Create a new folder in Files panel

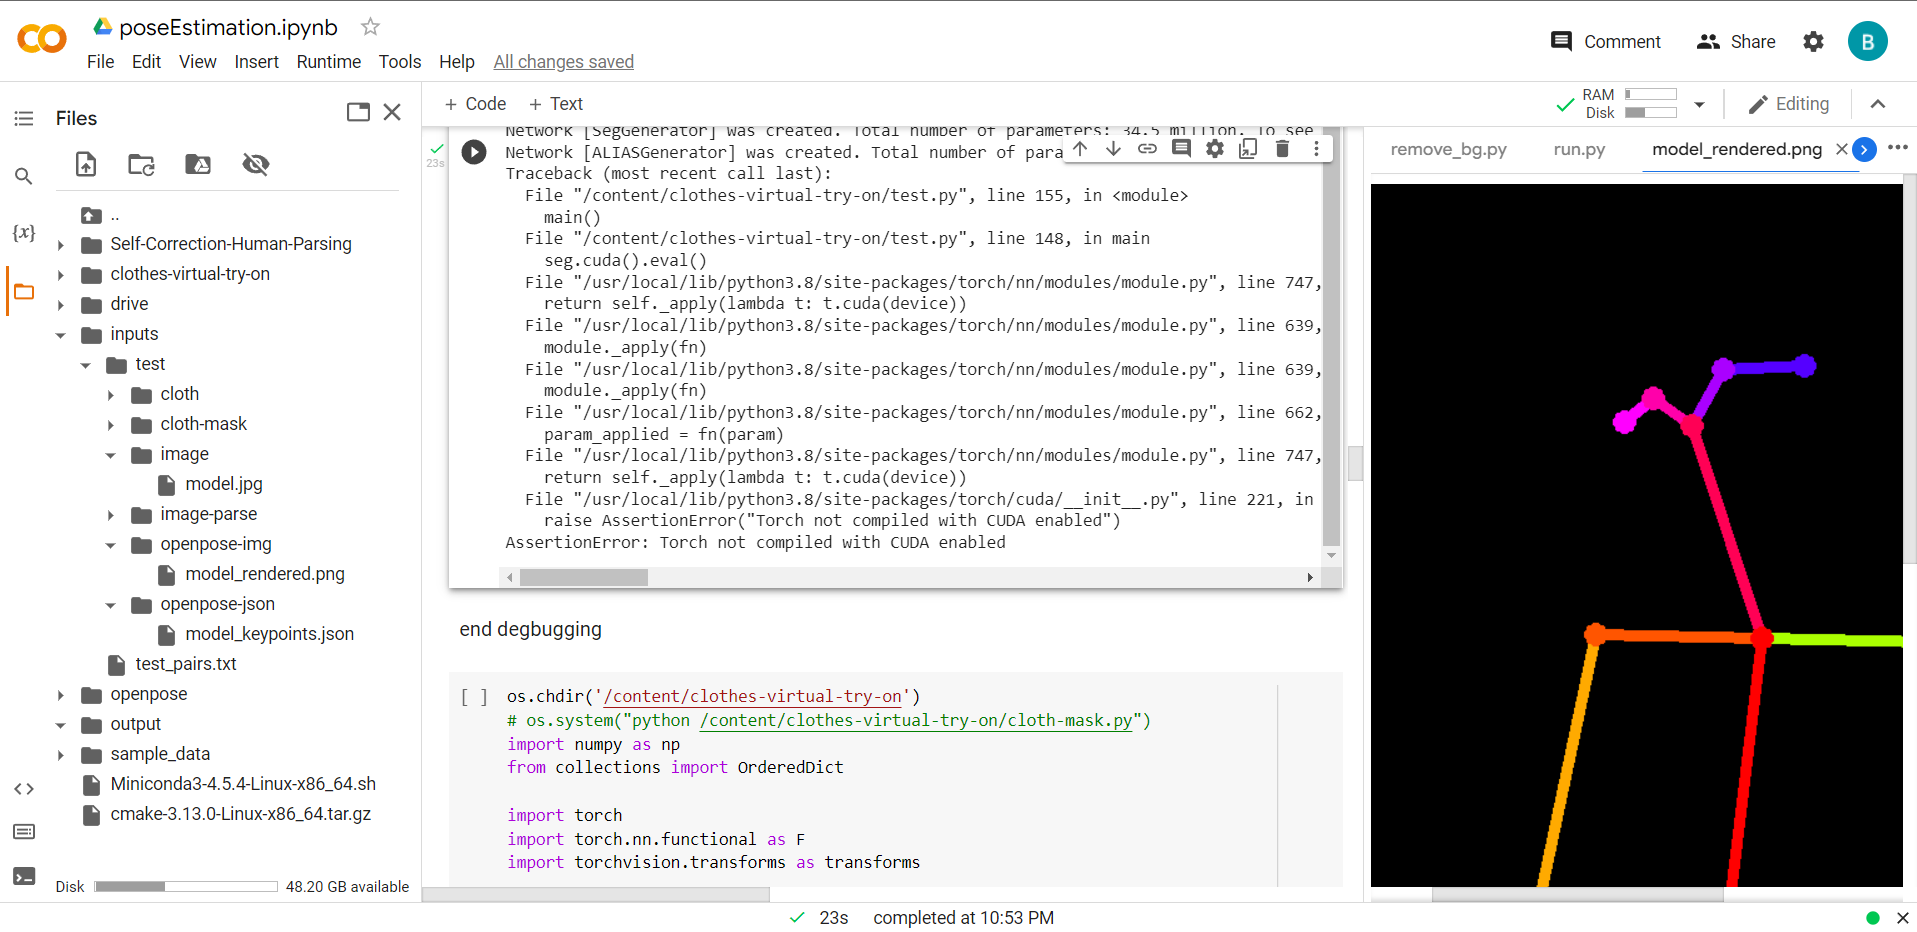click(x=141, y=164)
